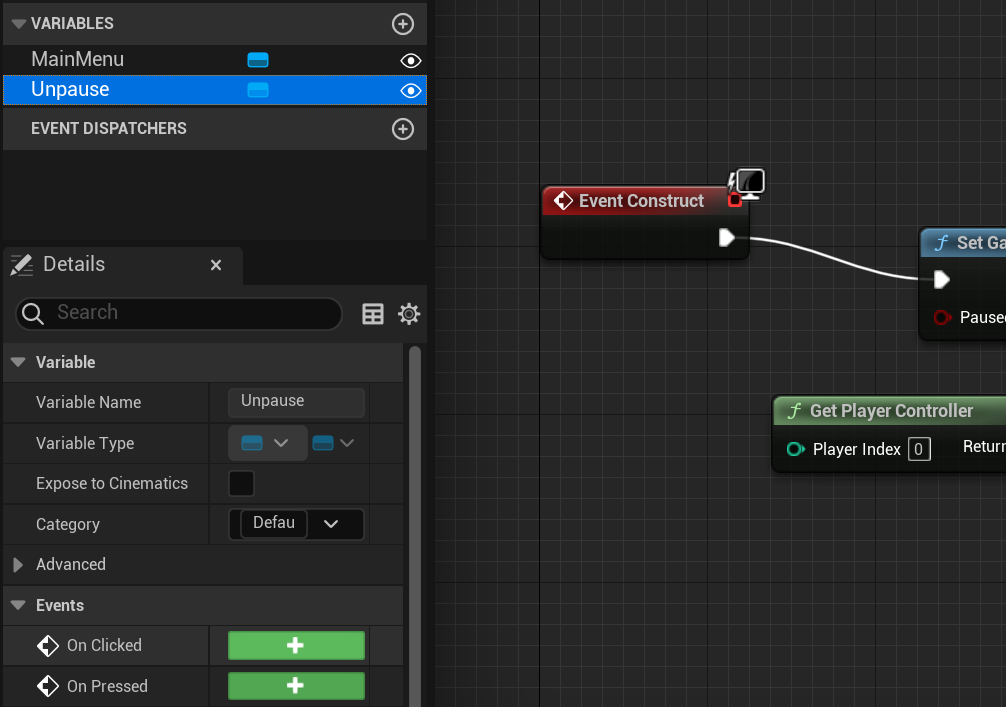Image resolution: width=1006 pixels, height=707 pixels.
Task: Add On Clicked event
Action: click(296, 645)
